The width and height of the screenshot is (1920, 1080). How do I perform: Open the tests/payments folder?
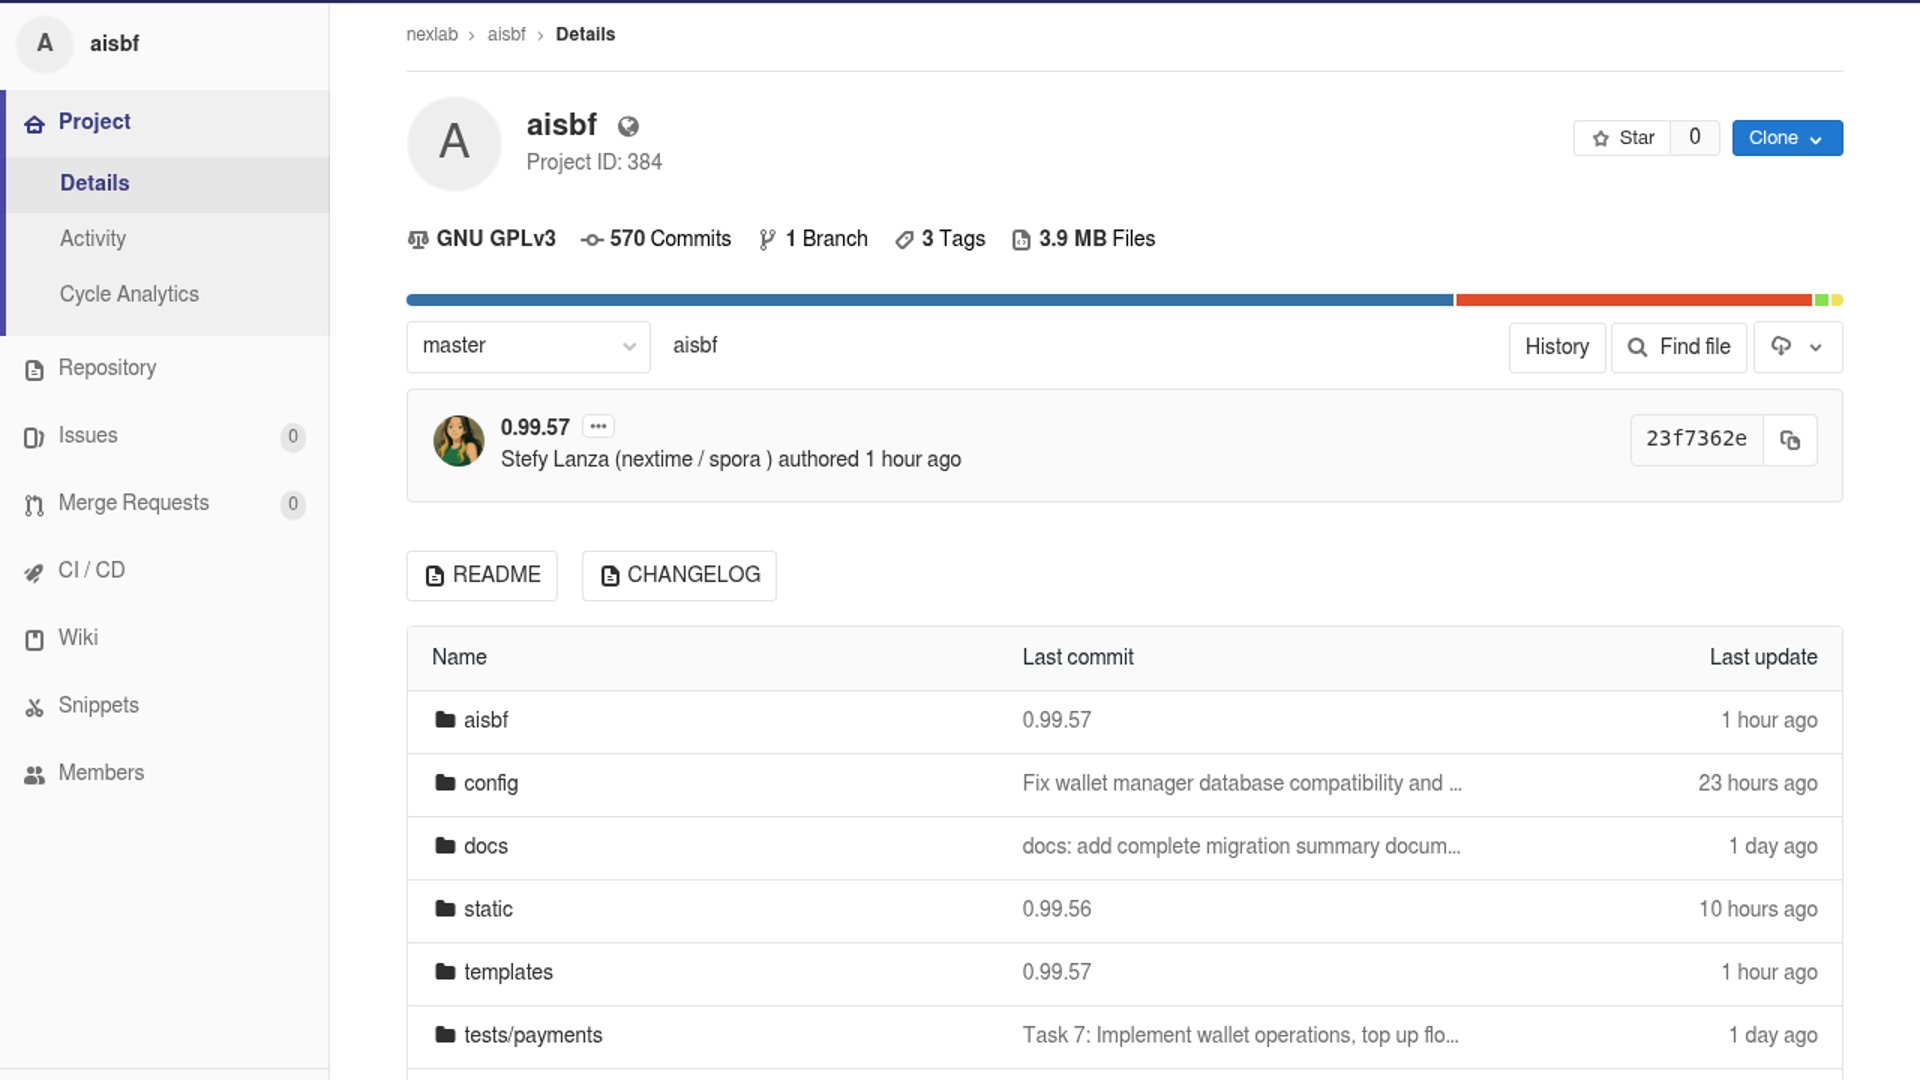pyautogui.click(x=532, y=1035)
